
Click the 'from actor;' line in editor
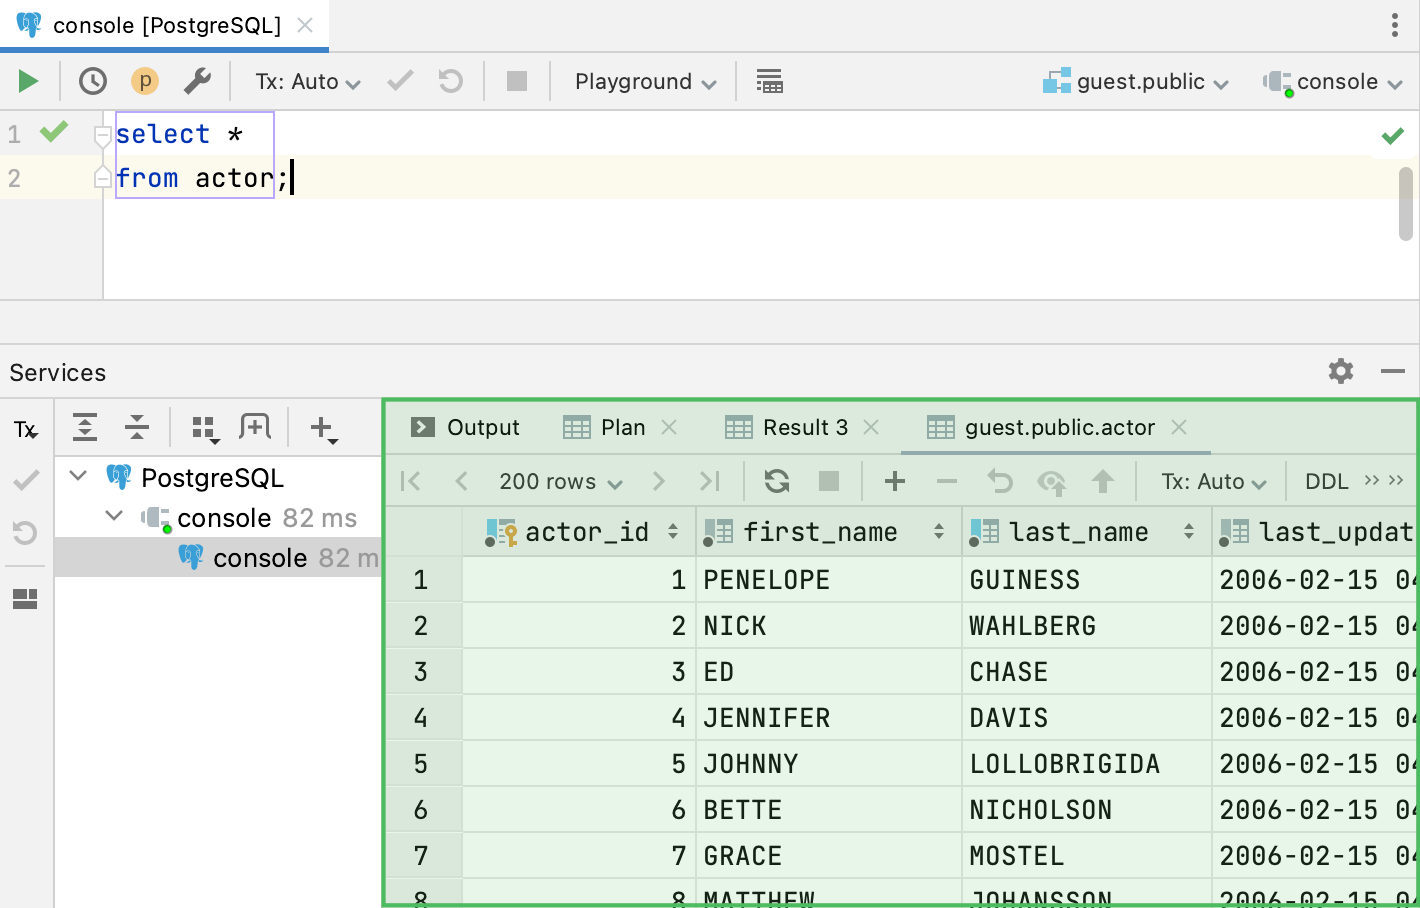pos(201,178)
